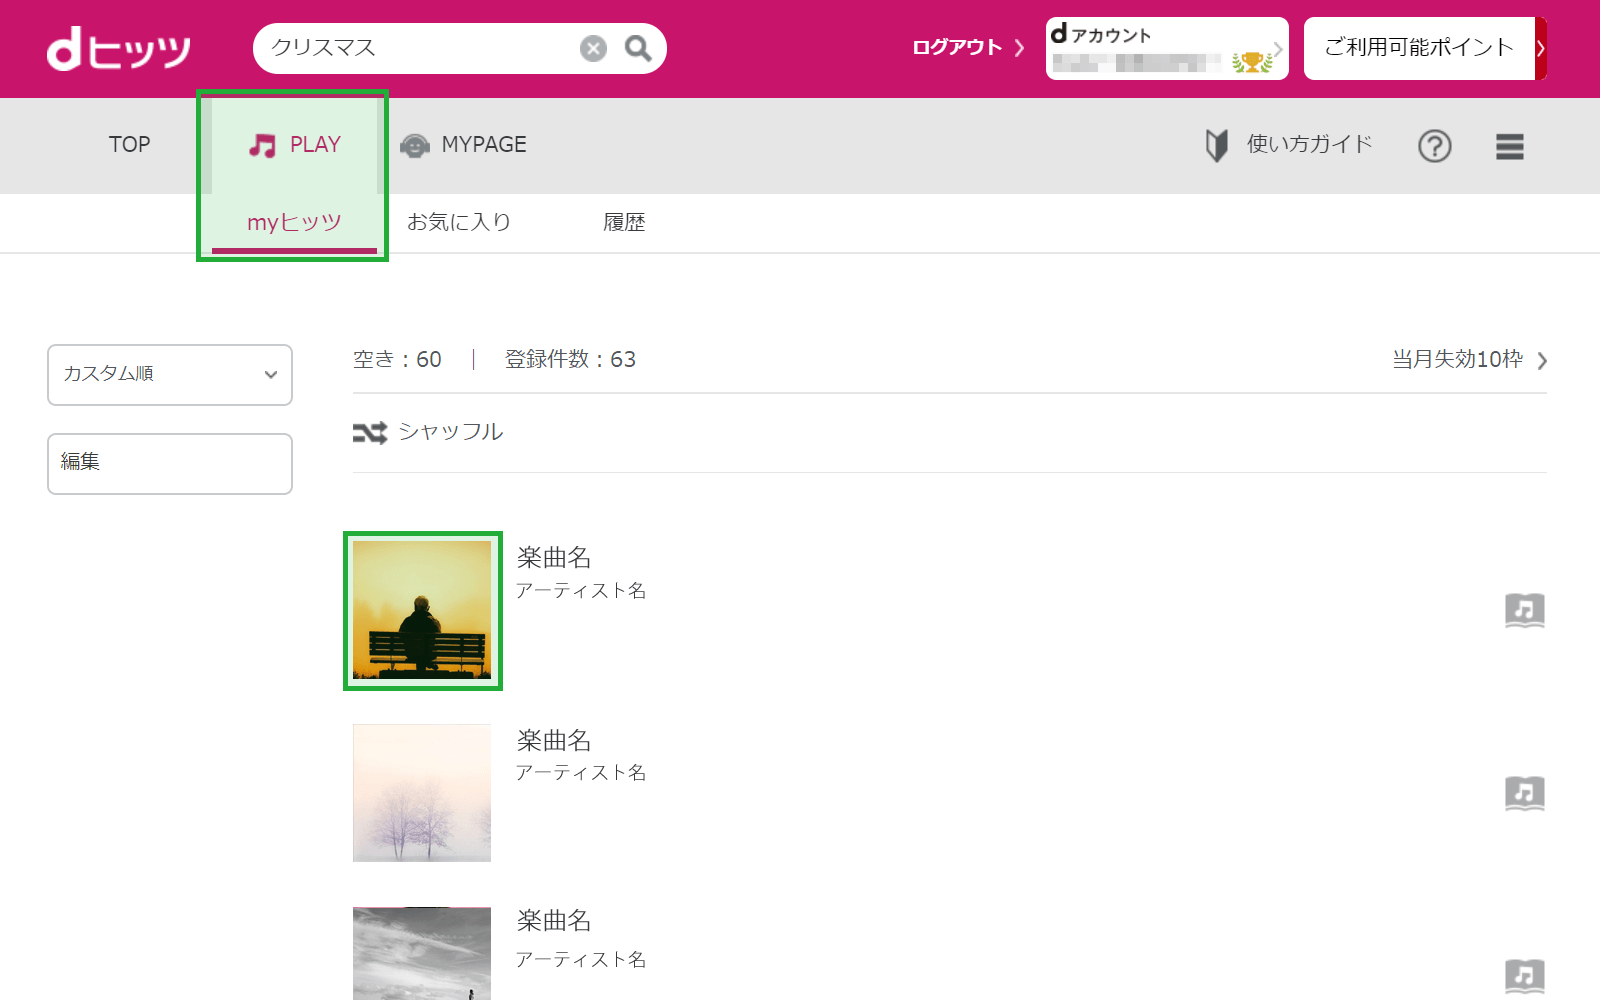Screen dimensions: 1600x1000
Task: Open the help question mark icon
Action: click(1435, 146)
